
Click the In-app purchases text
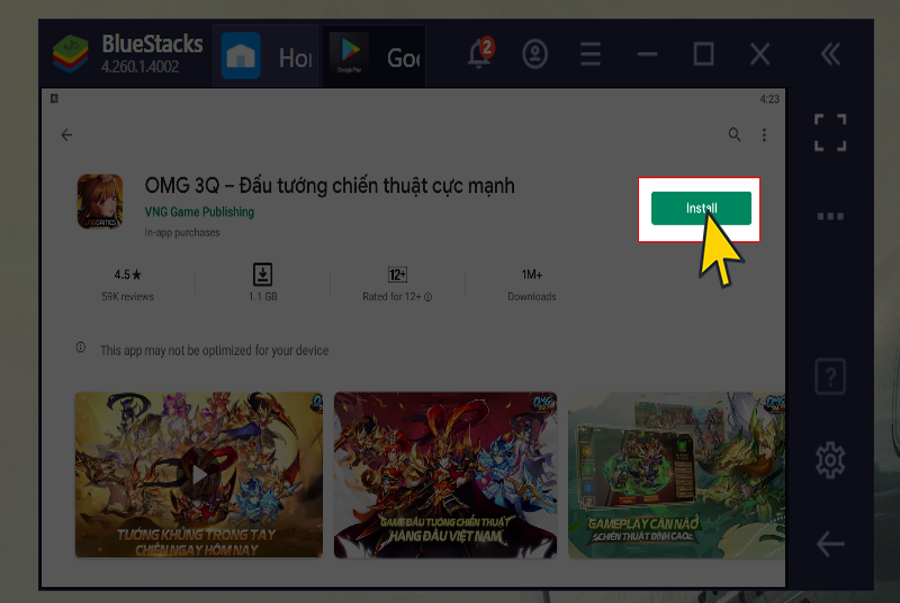pos(182,232)
